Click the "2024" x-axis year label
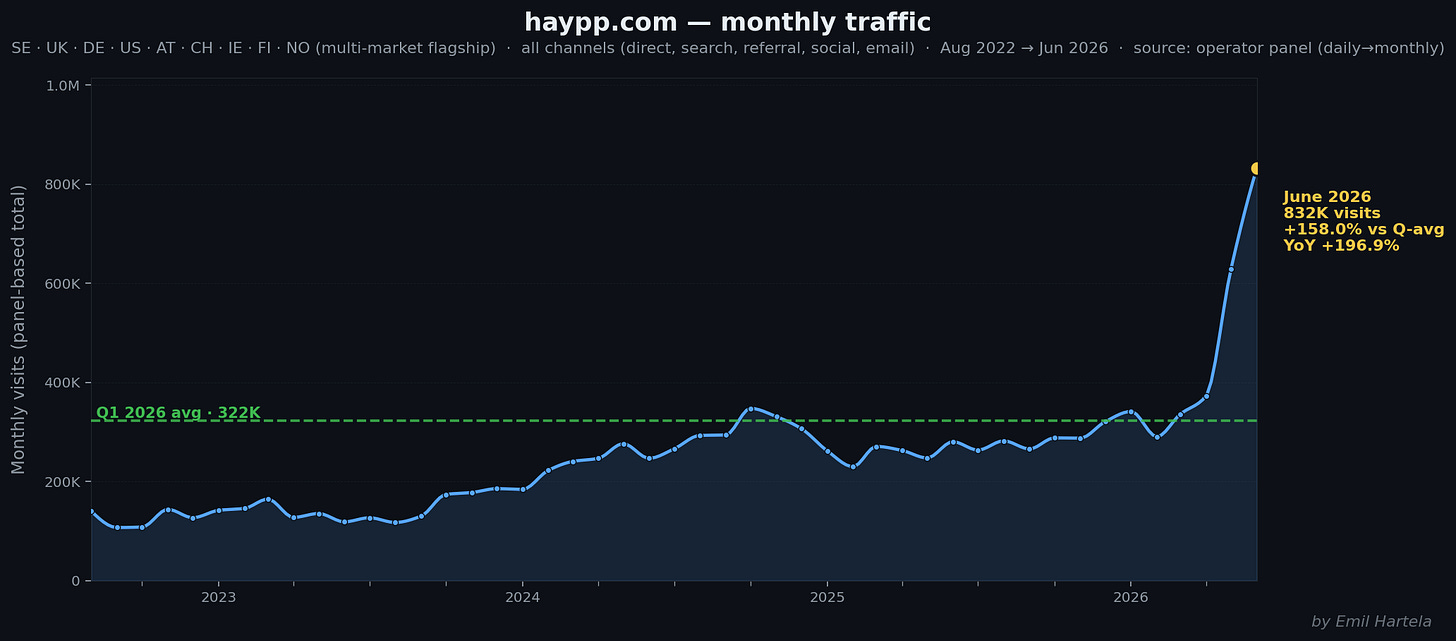1456x641 pixels. point(522,597)
